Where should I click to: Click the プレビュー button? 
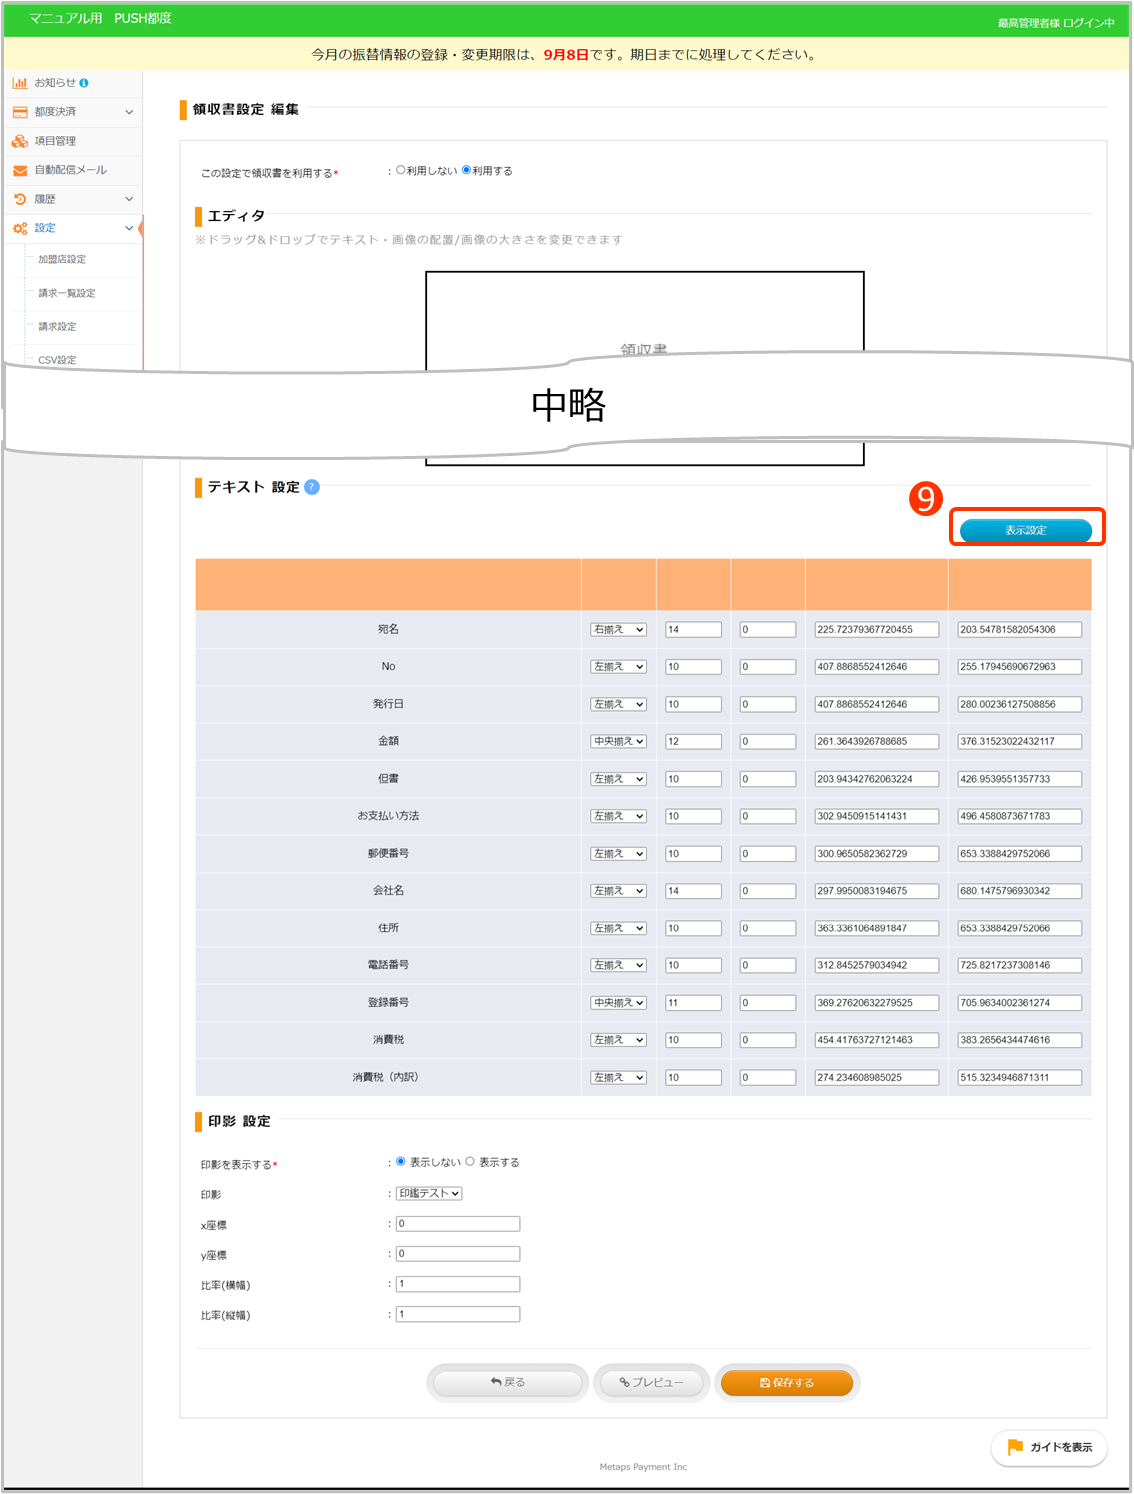click(651, 1383)
